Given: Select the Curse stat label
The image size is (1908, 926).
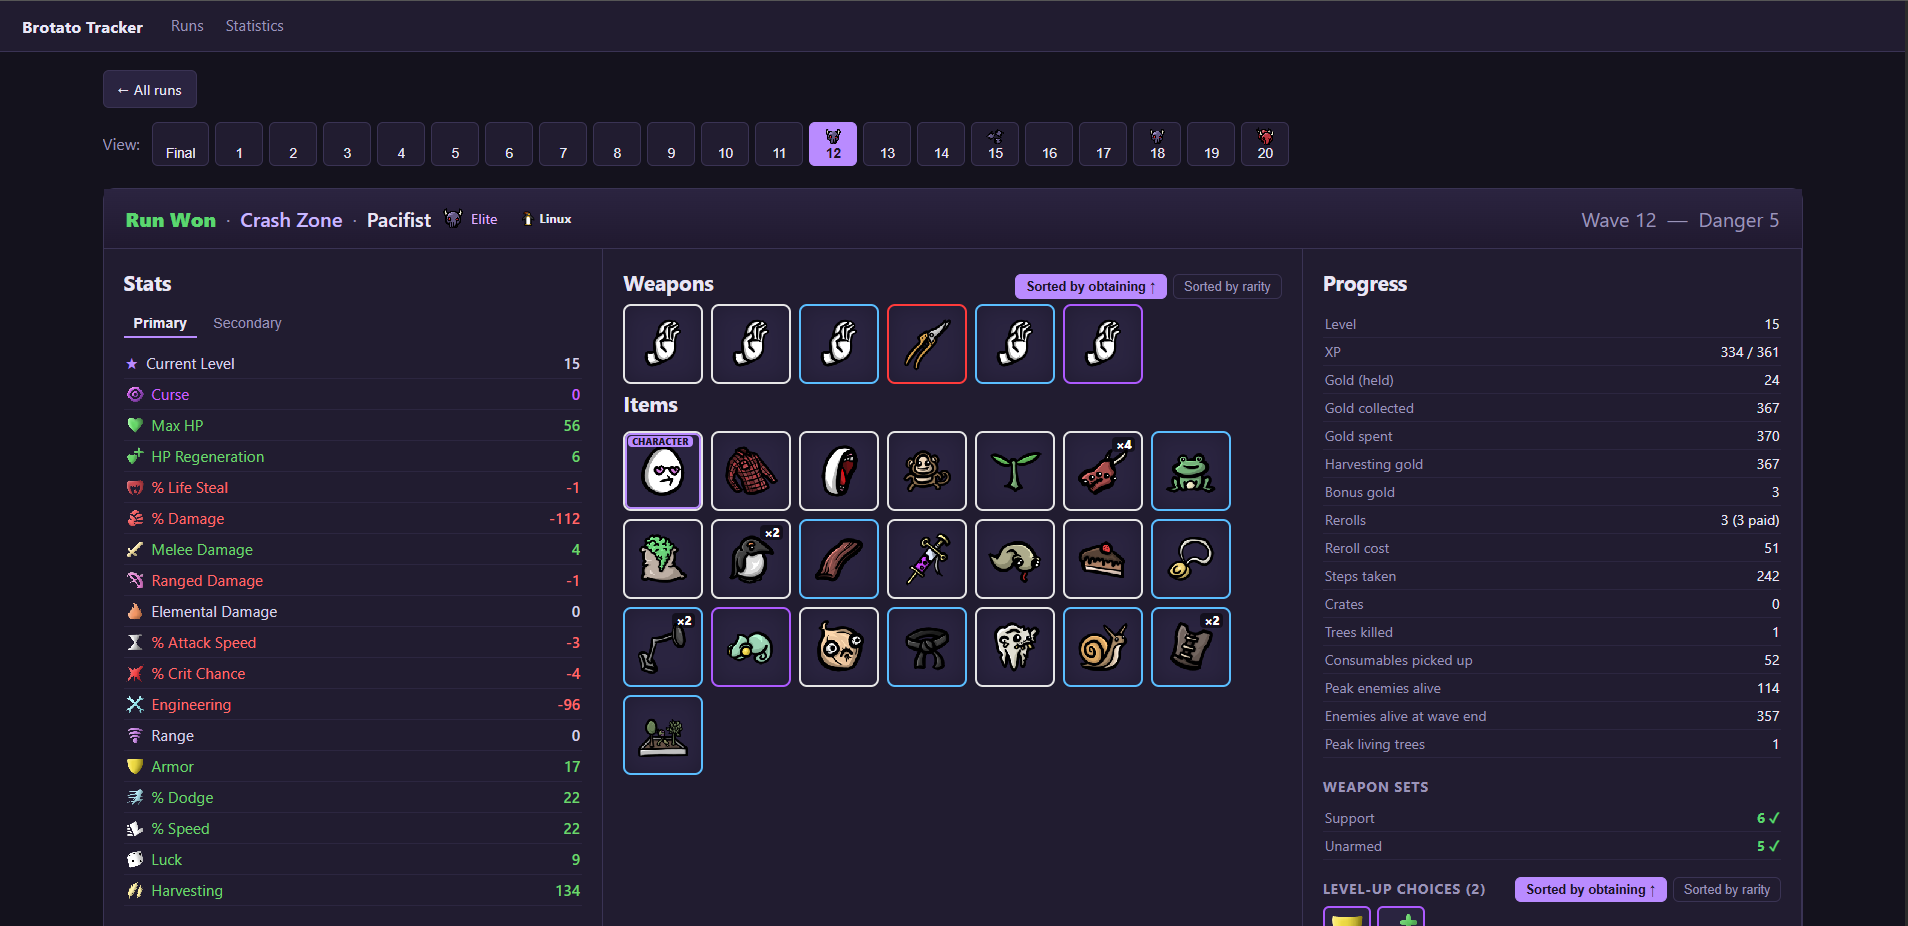Looking at the screenshot, I should (170, 395).
